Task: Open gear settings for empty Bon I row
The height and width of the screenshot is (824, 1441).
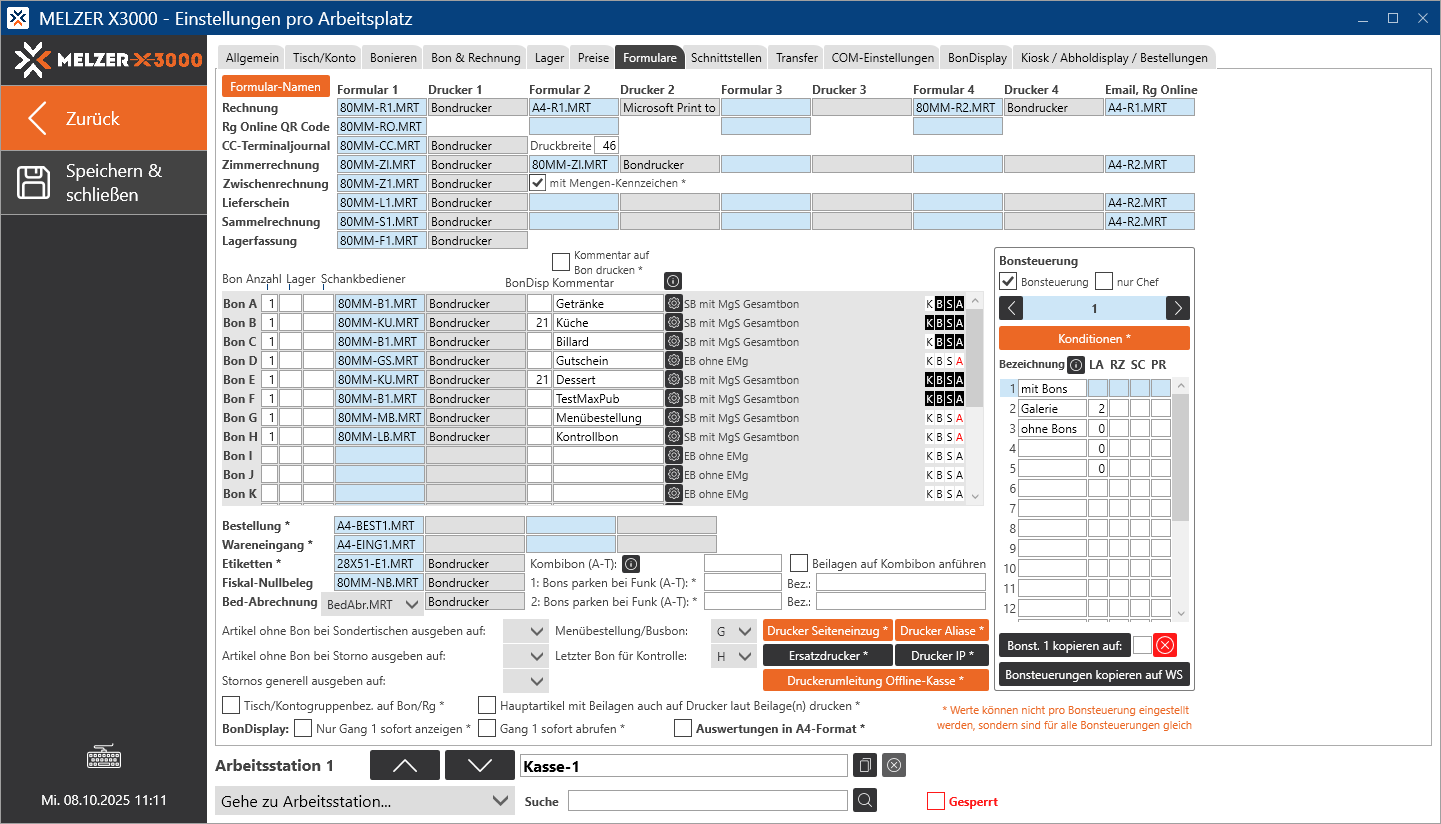Action: 674,455
